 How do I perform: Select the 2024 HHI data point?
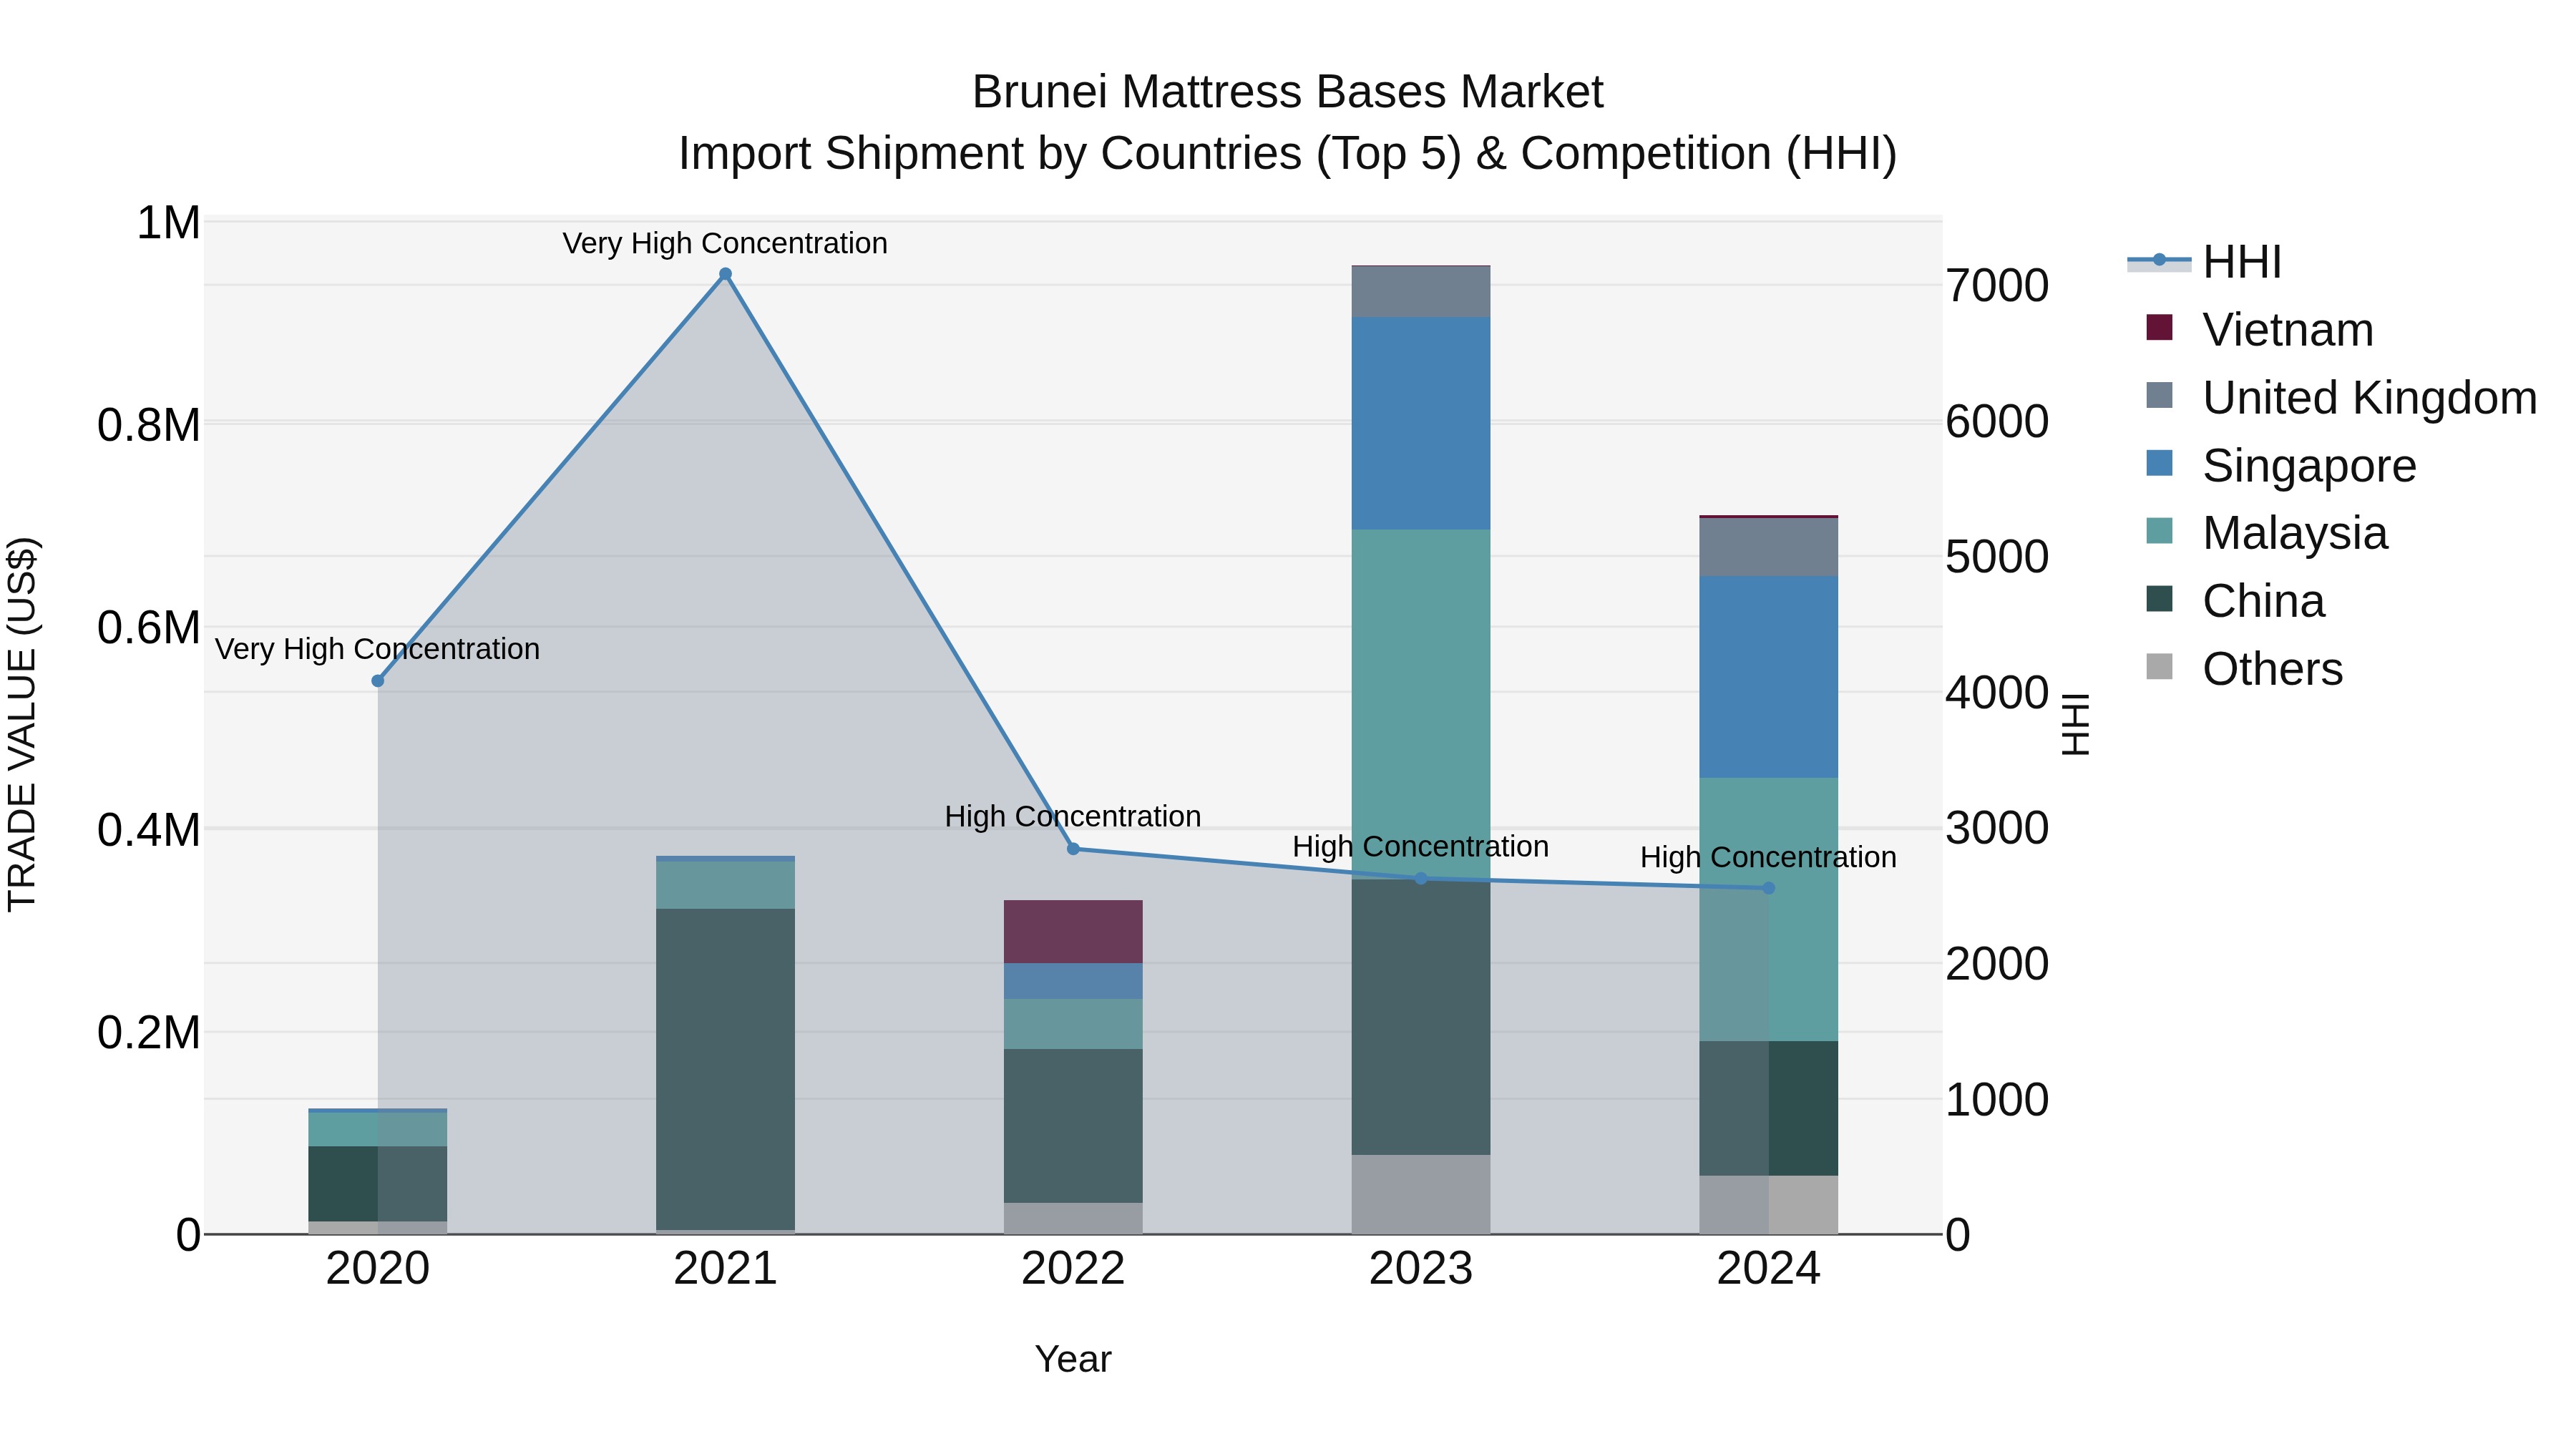pyautogui.click(x=1768, y=888)
